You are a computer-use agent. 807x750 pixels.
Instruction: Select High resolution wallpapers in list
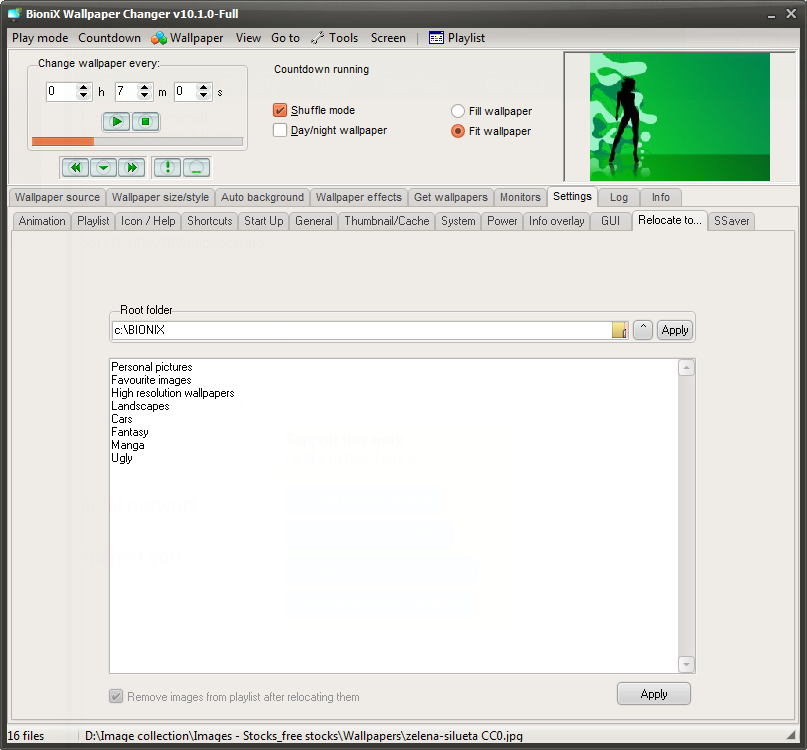[173, 393]
